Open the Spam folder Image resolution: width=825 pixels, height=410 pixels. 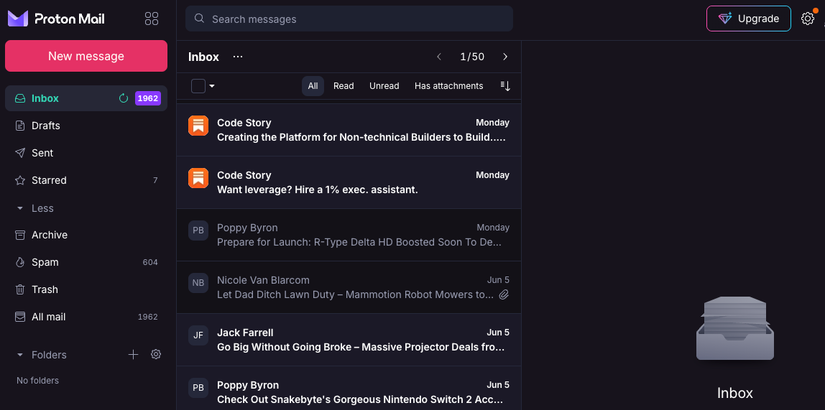tap(45, 262)
